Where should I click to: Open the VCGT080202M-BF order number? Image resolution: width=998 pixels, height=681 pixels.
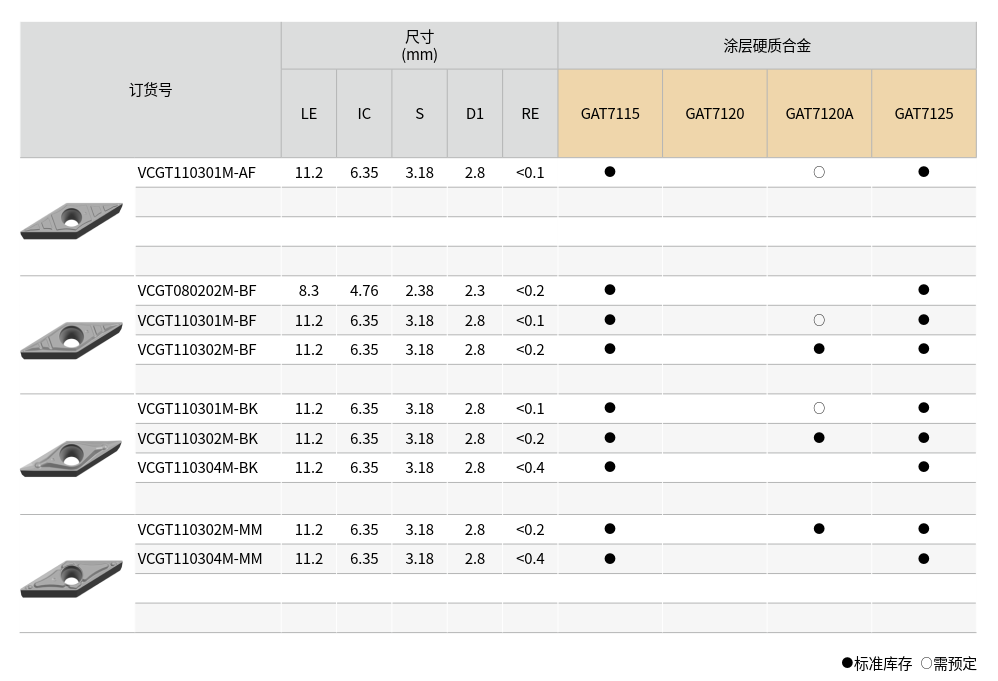click(x=197, y=291)
